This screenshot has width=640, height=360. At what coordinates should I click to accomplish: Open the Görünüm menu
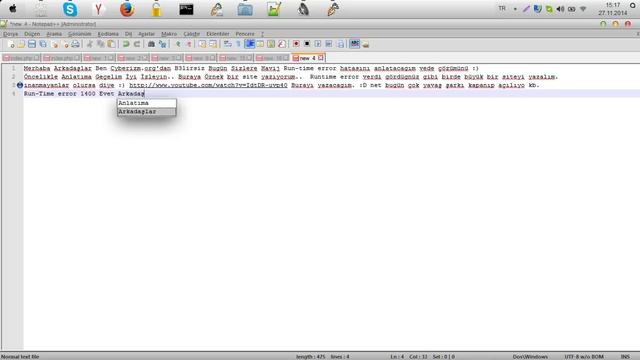(x=80, y=34)
